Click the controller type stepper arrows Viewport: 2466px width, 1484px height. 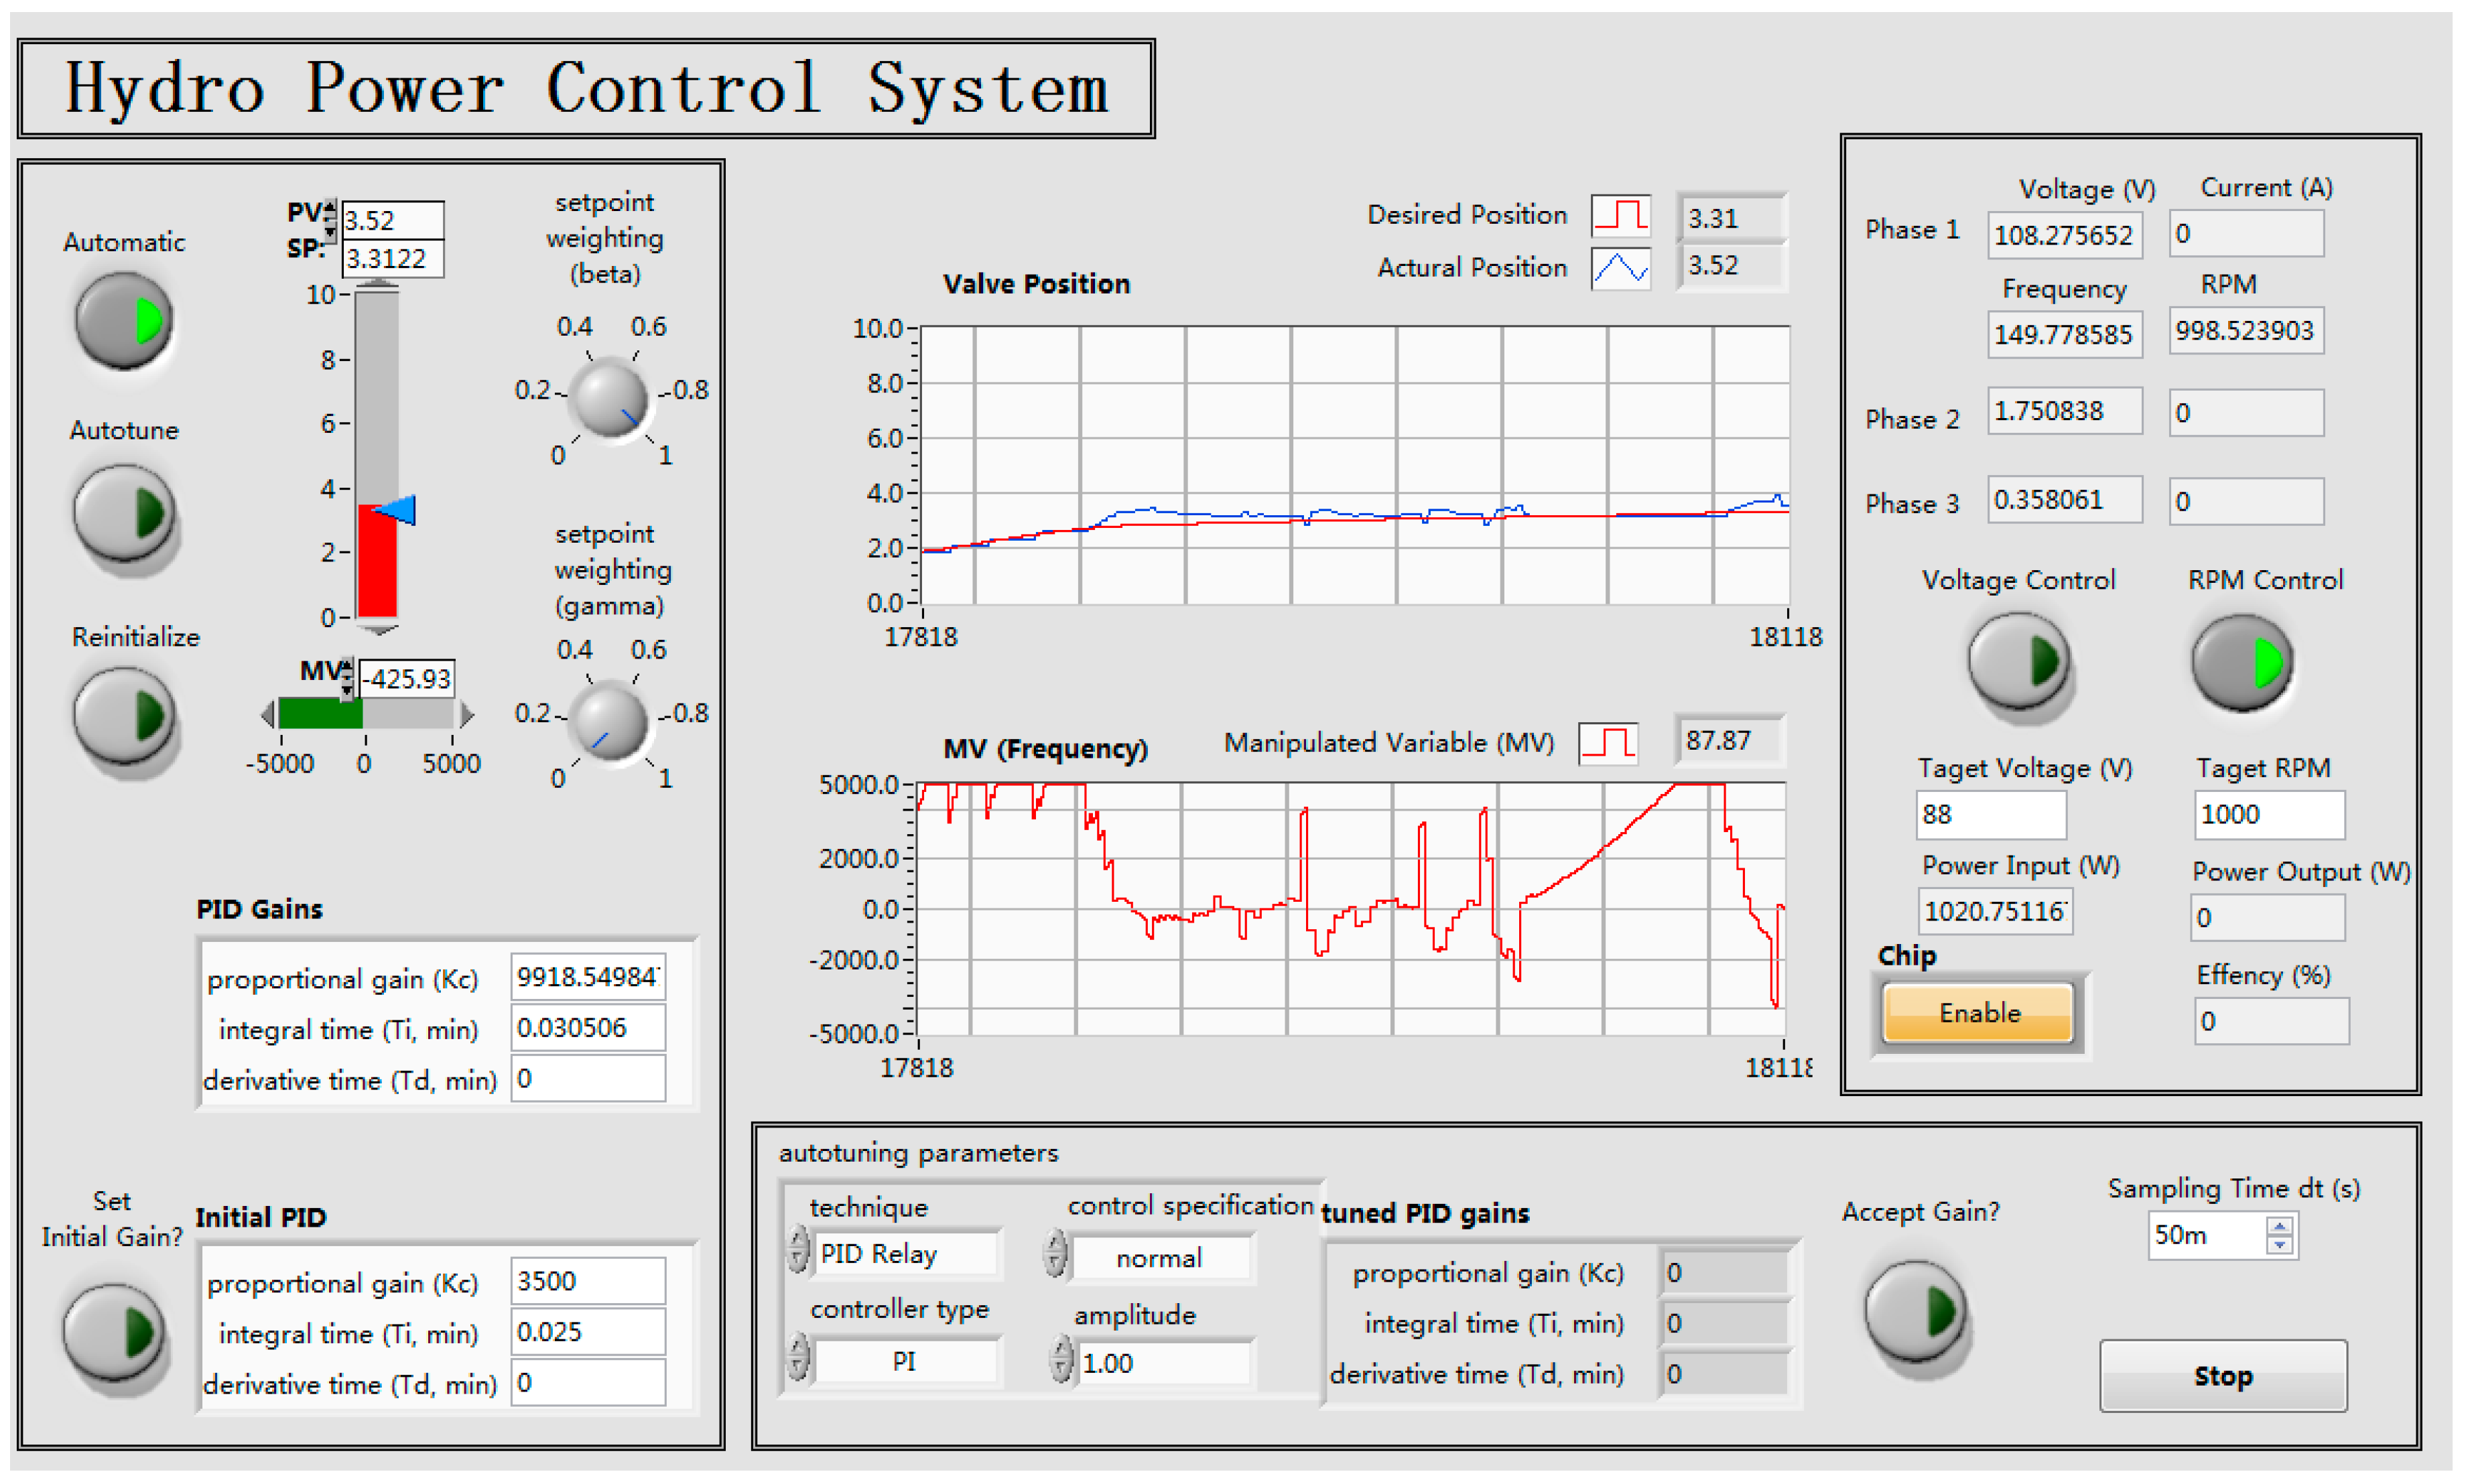coord(797,1356)
